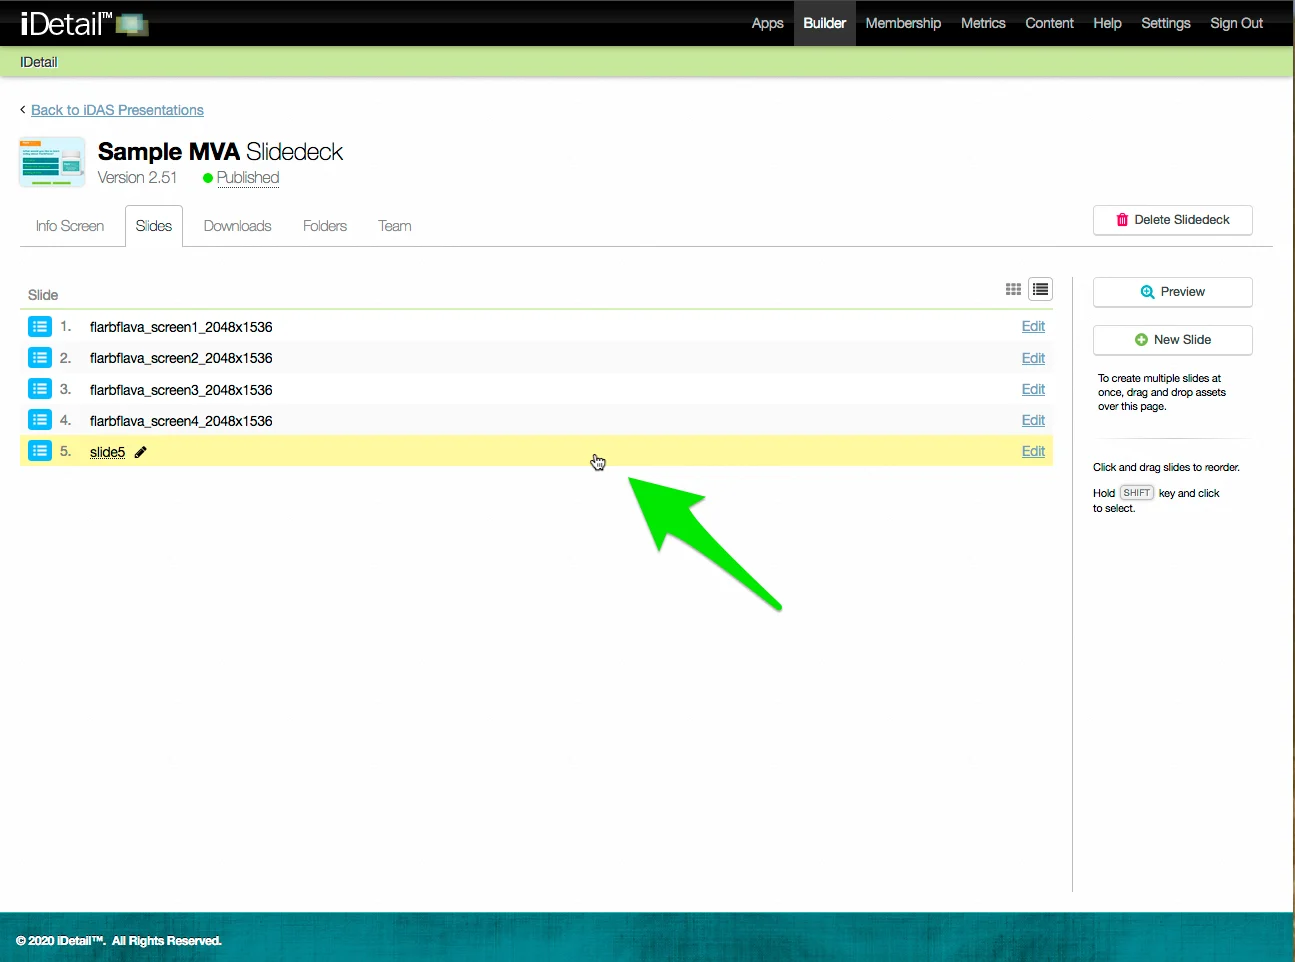Create a New Slide

(1173, 340)
